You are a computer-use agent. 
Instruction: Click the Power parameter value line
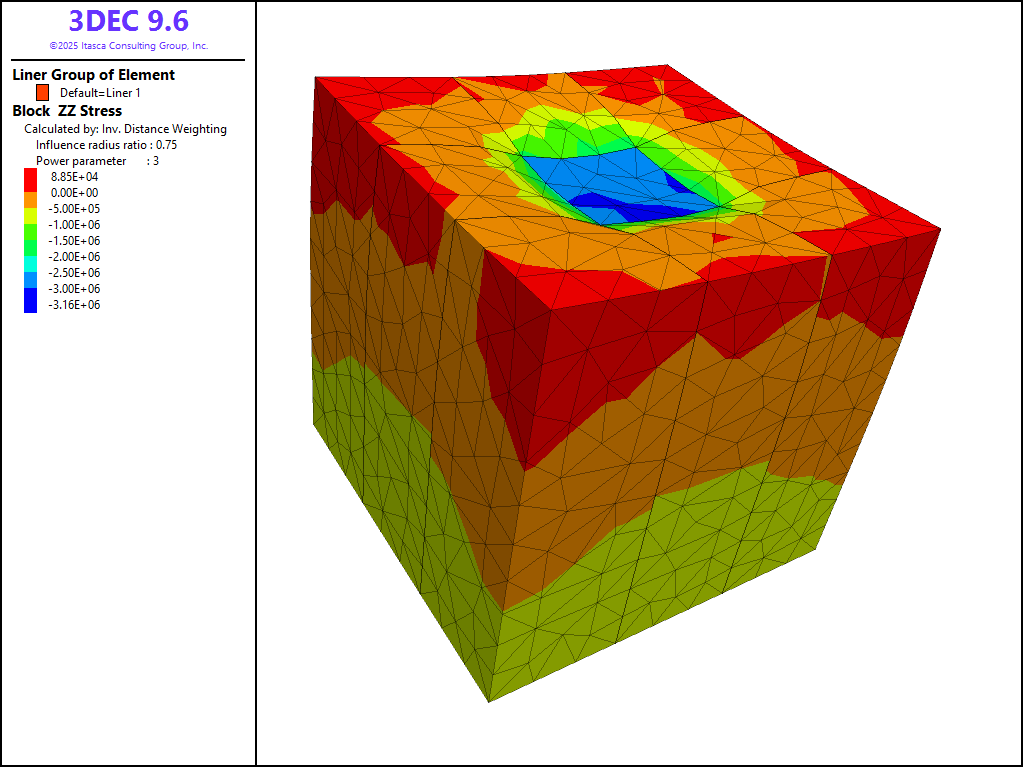[97, 161]
